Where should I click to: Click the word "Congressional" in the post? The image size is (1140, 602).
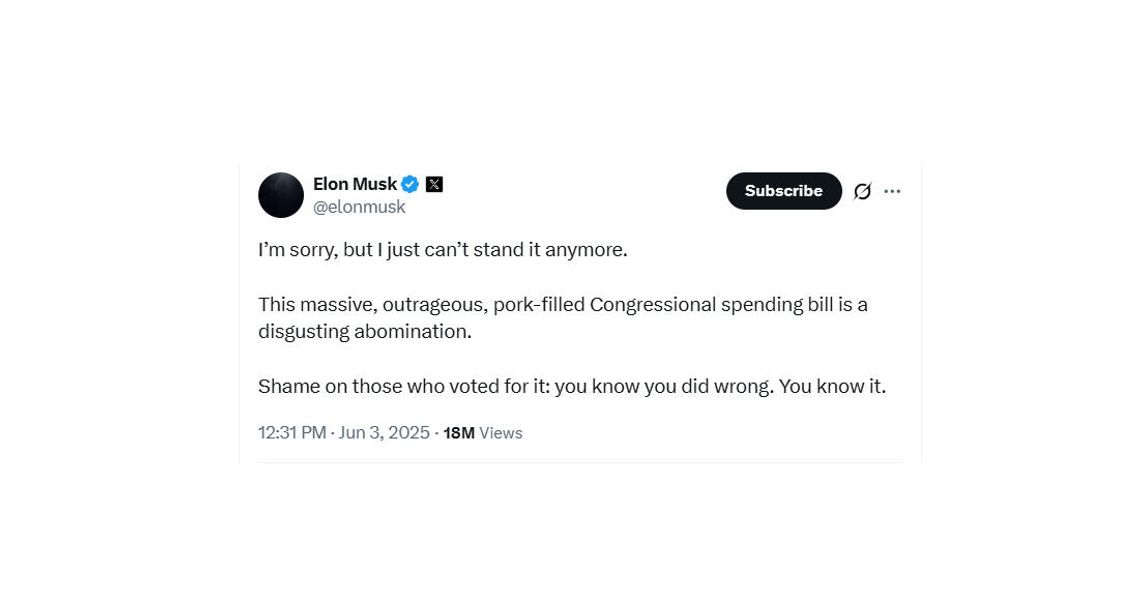coord(653,305)
